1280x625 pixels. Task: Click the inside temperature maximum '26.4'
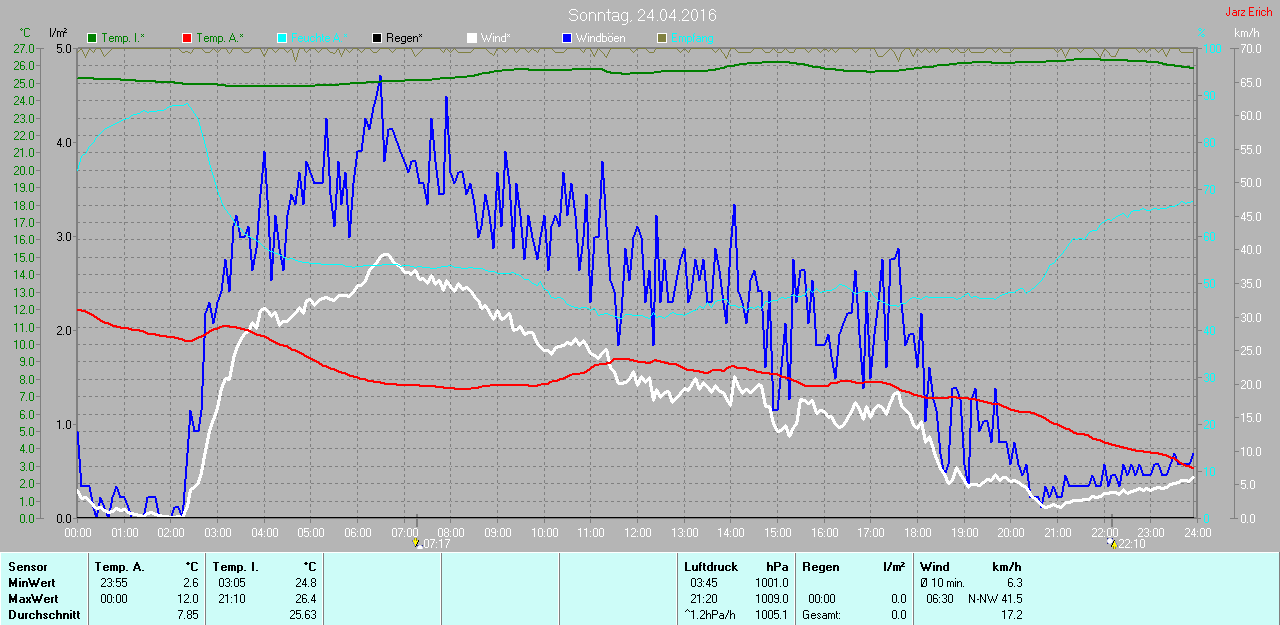(306, 599)
